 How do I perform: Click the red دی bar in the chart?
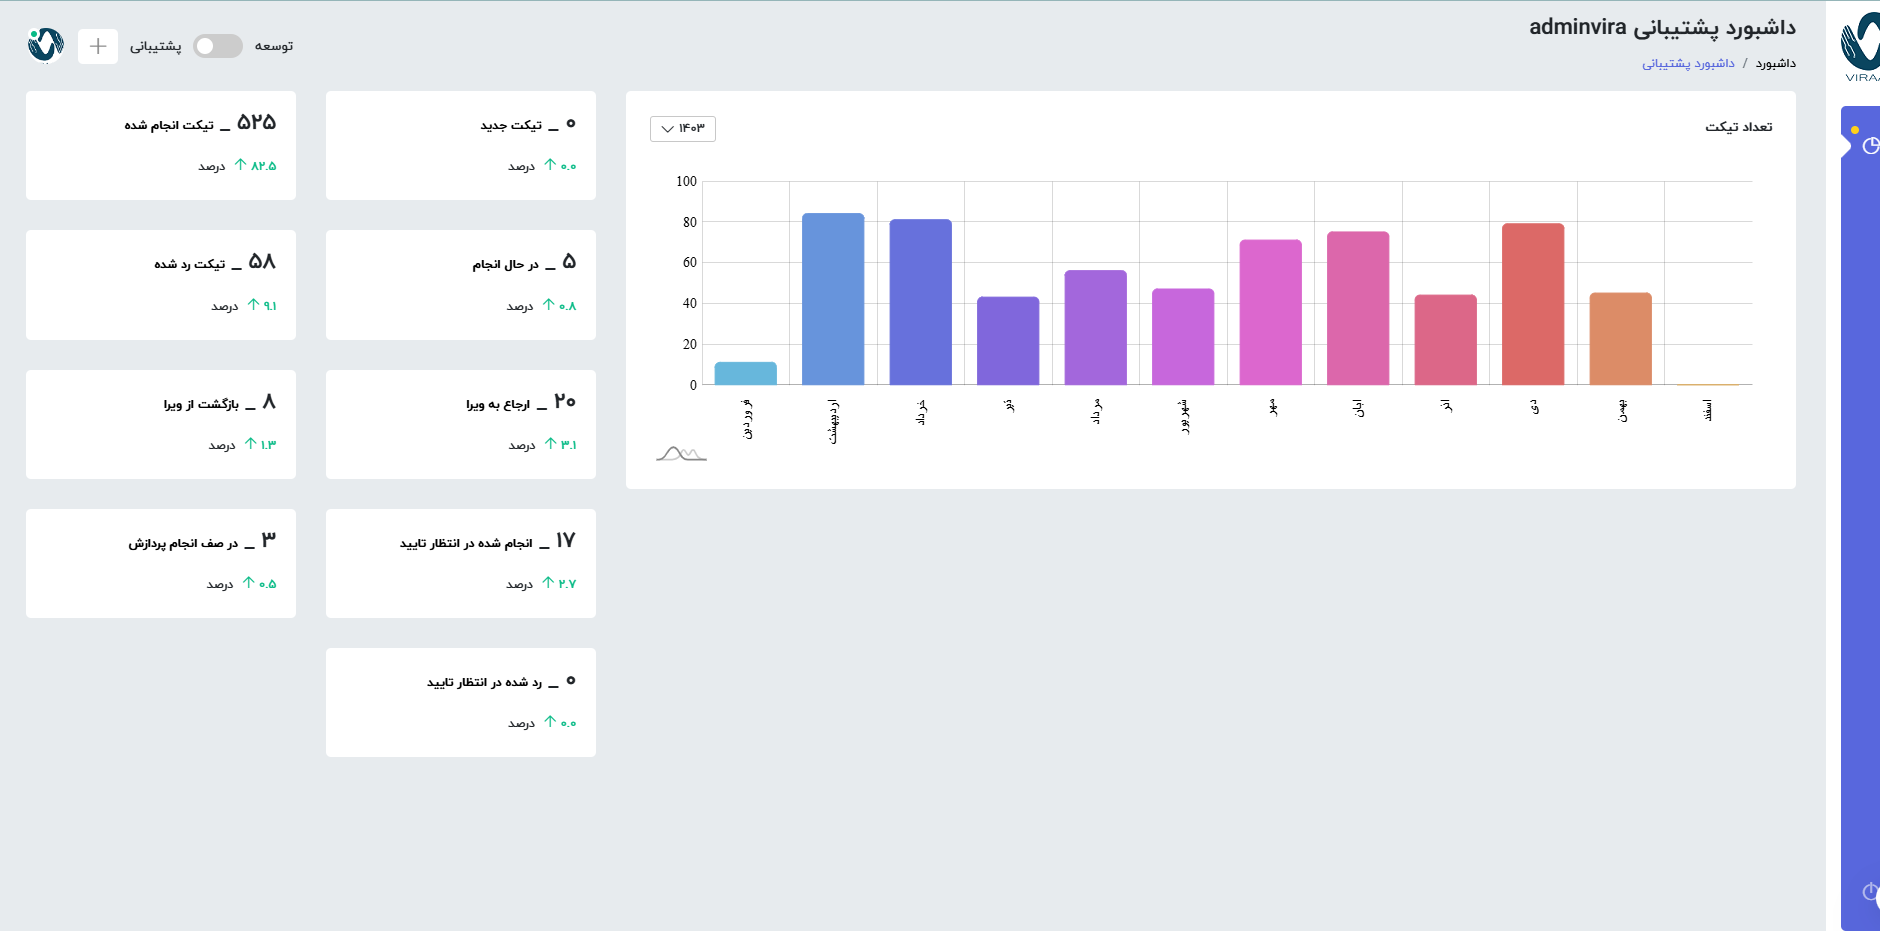(x=1532, y=303)
